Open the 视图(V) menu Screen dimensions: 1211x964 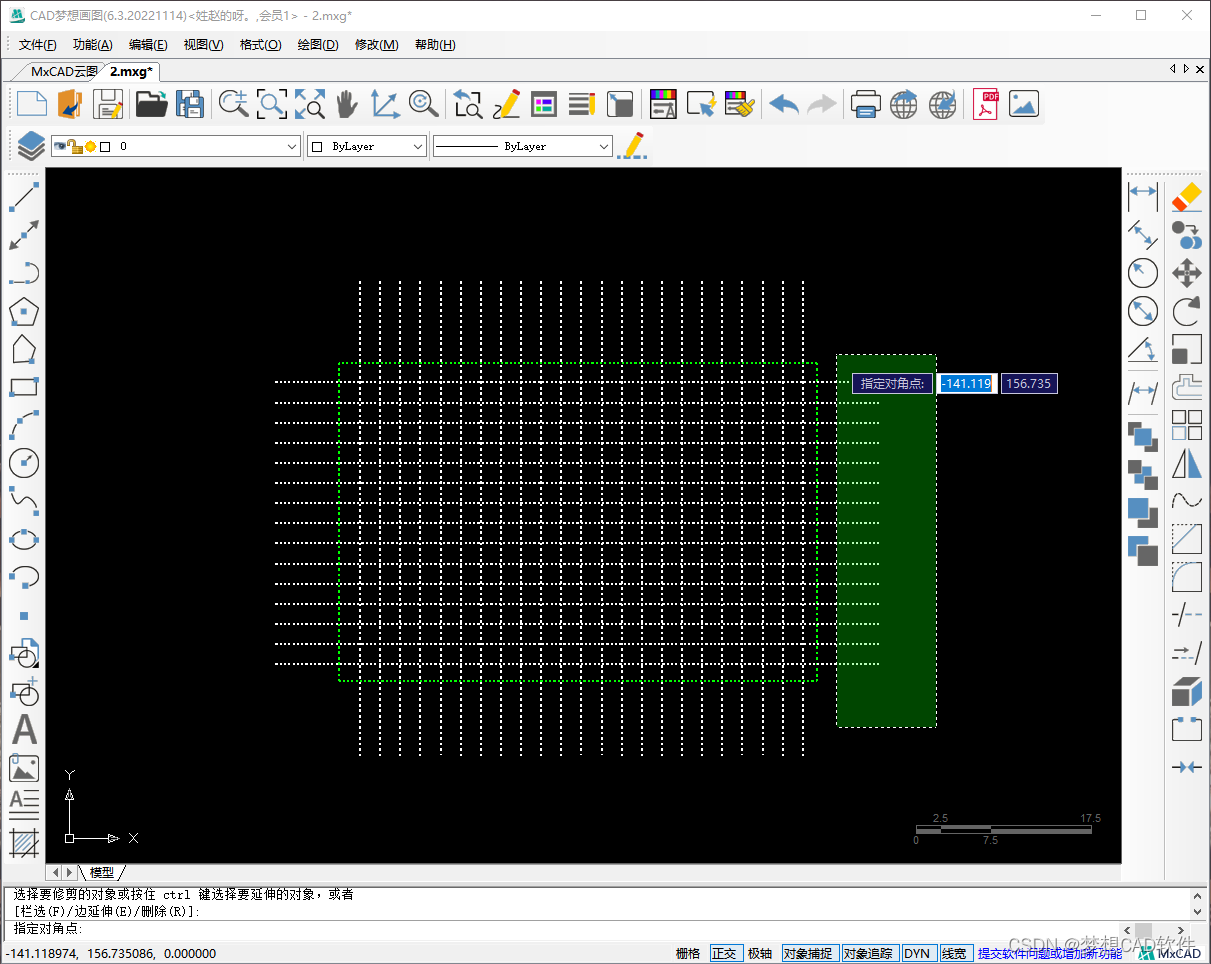click(204, 45)
